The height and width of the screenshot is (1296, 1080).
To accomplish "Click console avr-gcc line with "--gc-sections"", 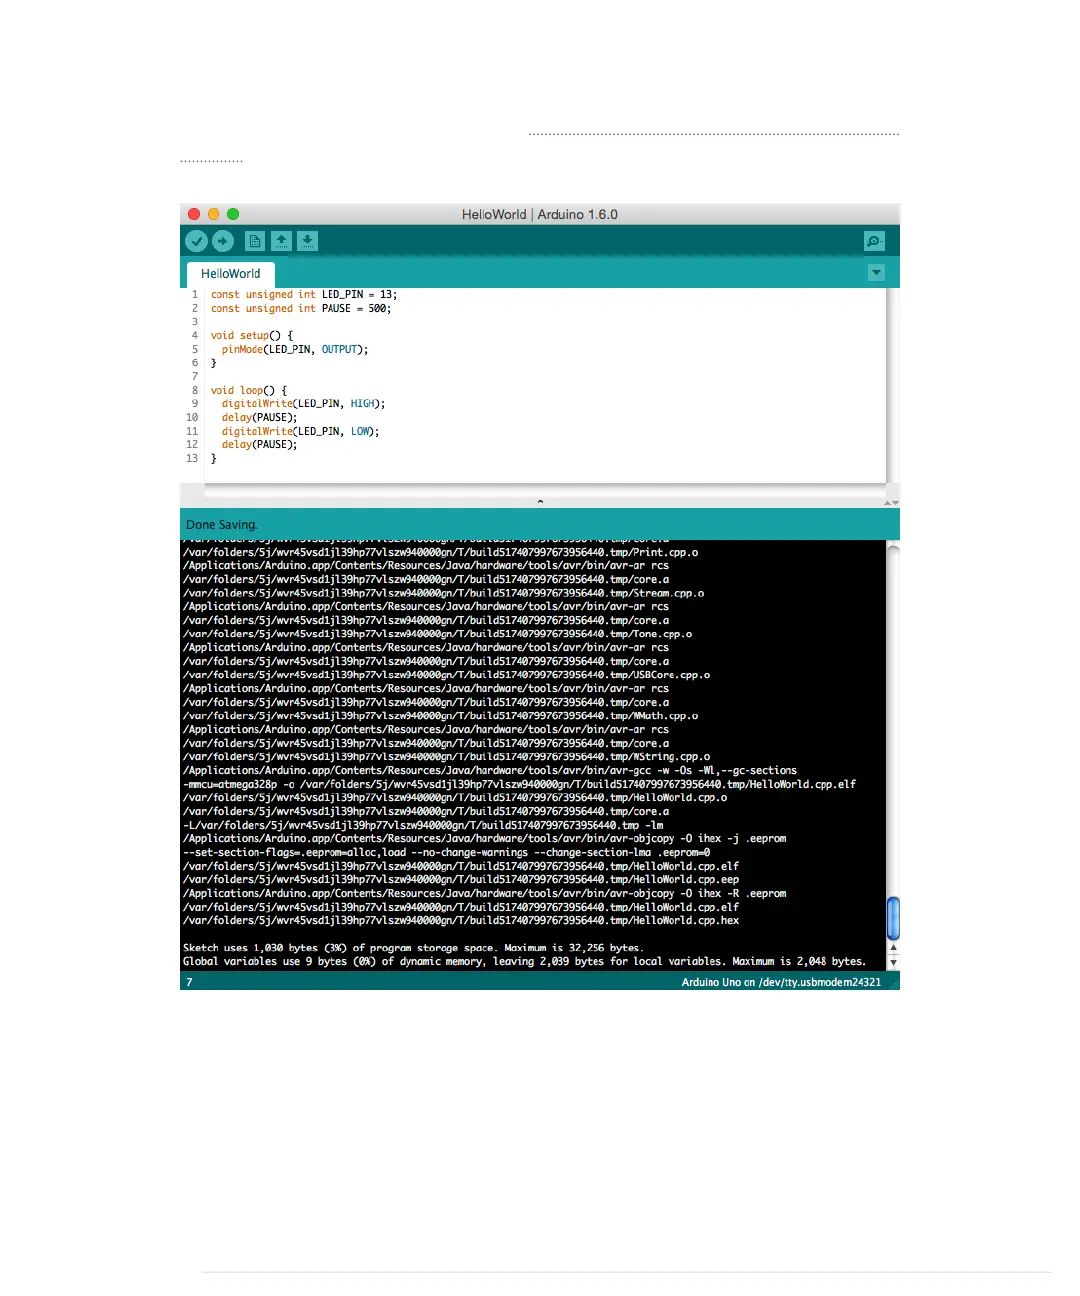I will point(490,771).
